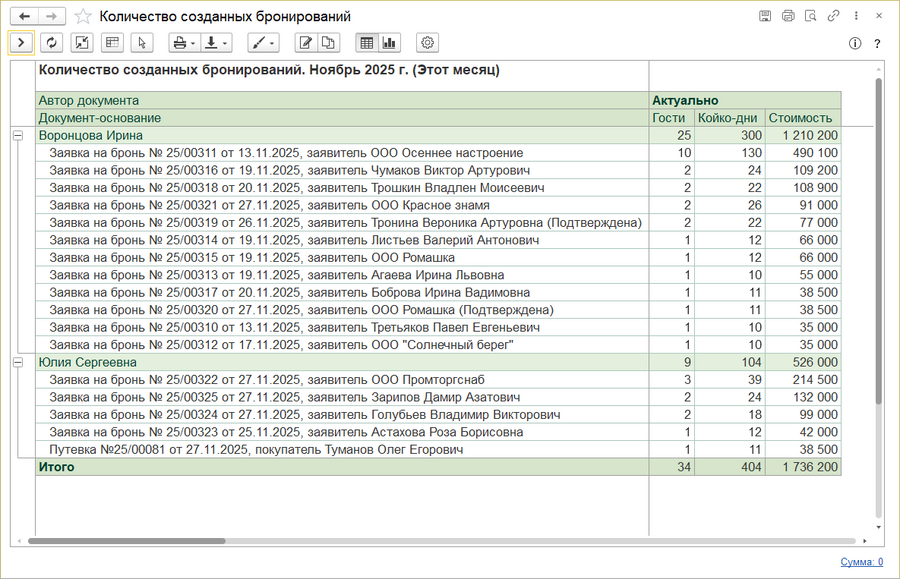
Task: Copy link using chain icon
Action: click(x=833, y=17)
